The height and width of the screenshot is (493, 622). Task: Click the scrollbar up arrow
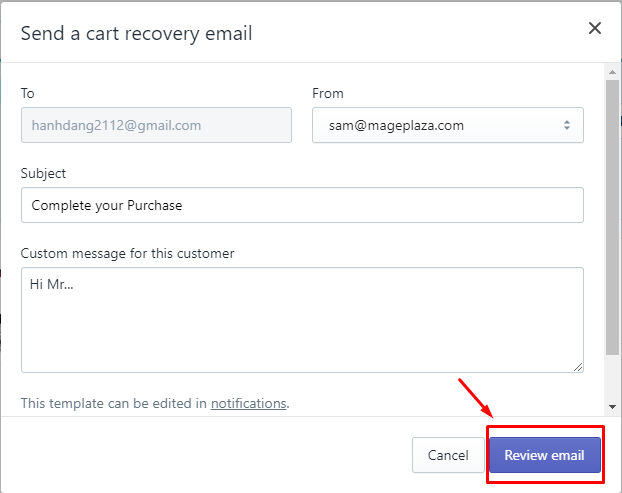pos(612,72)
